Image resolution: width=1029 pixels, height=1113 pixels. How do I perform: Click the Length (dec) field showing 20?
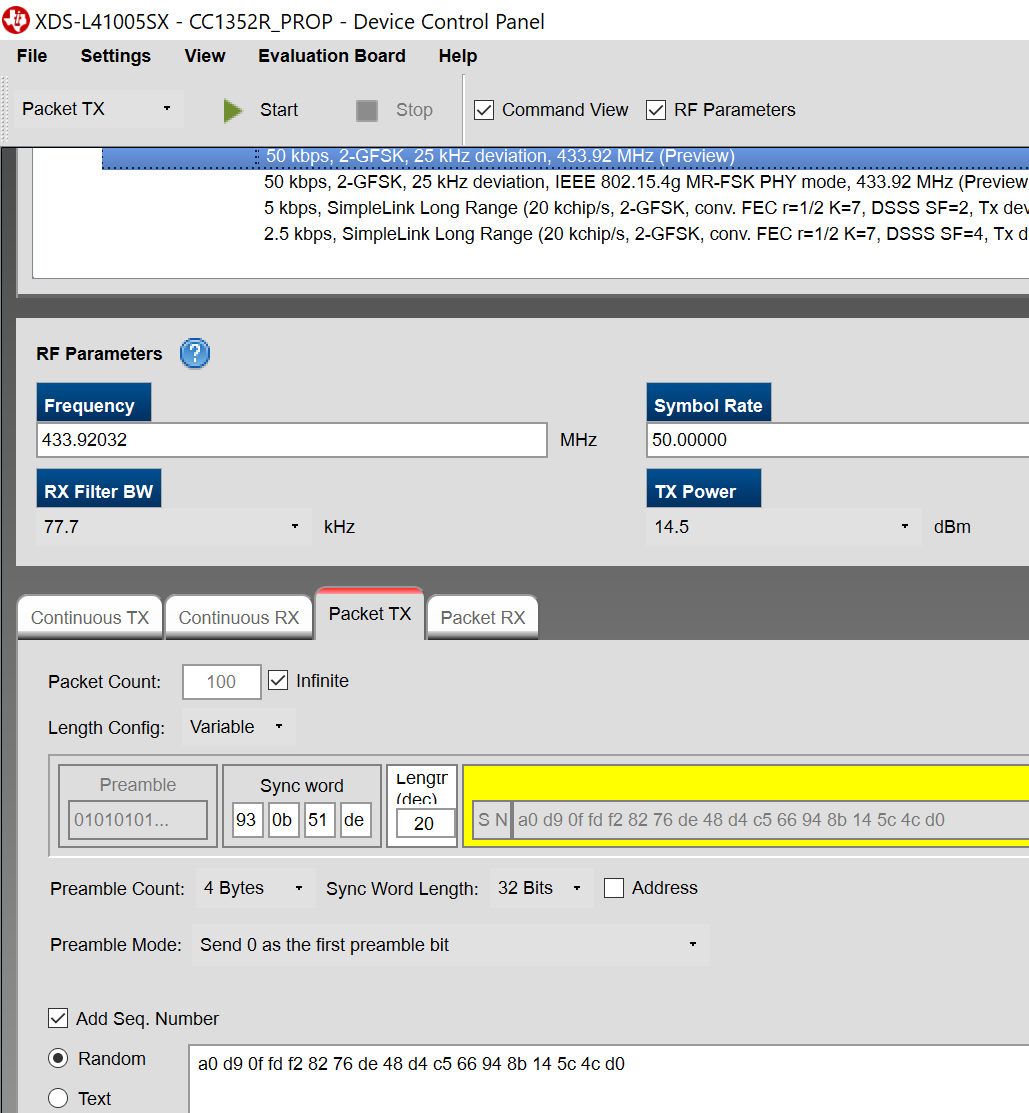pos(424,823)
